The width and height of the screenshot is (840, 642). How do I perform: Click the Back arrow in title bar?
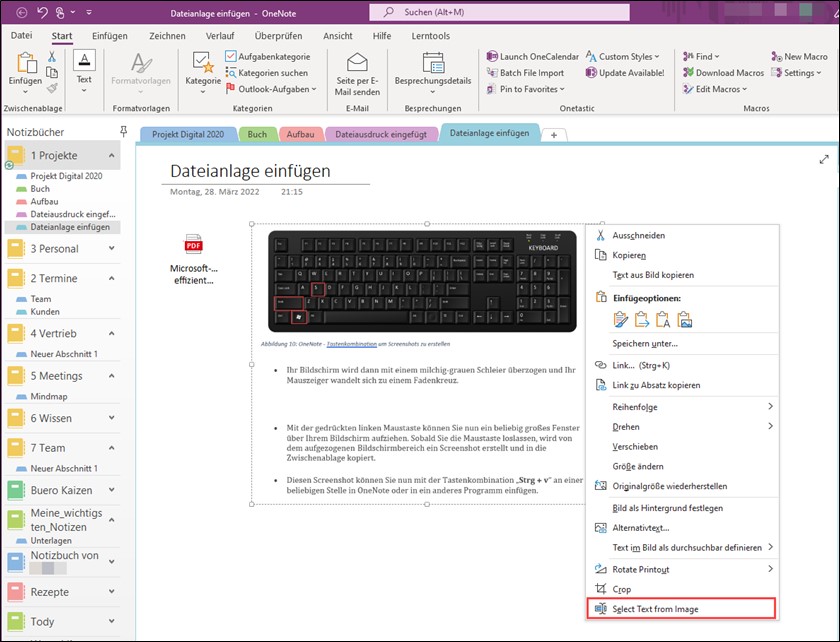[21, 12]
